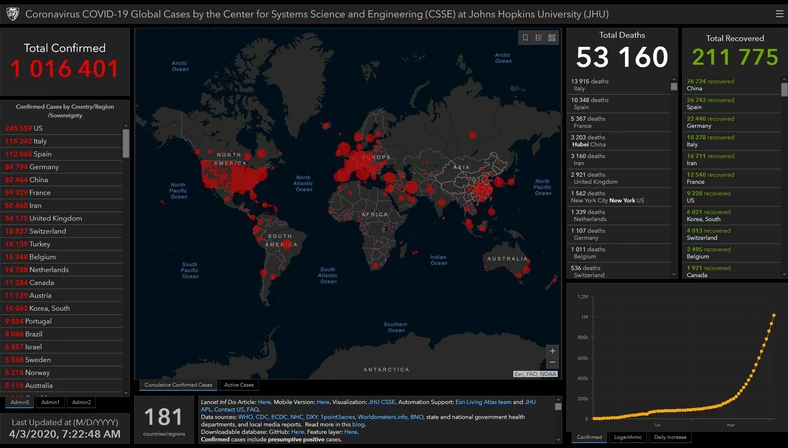Click the 3 203 deaths Hubei China entry

(x=619, y=141)
